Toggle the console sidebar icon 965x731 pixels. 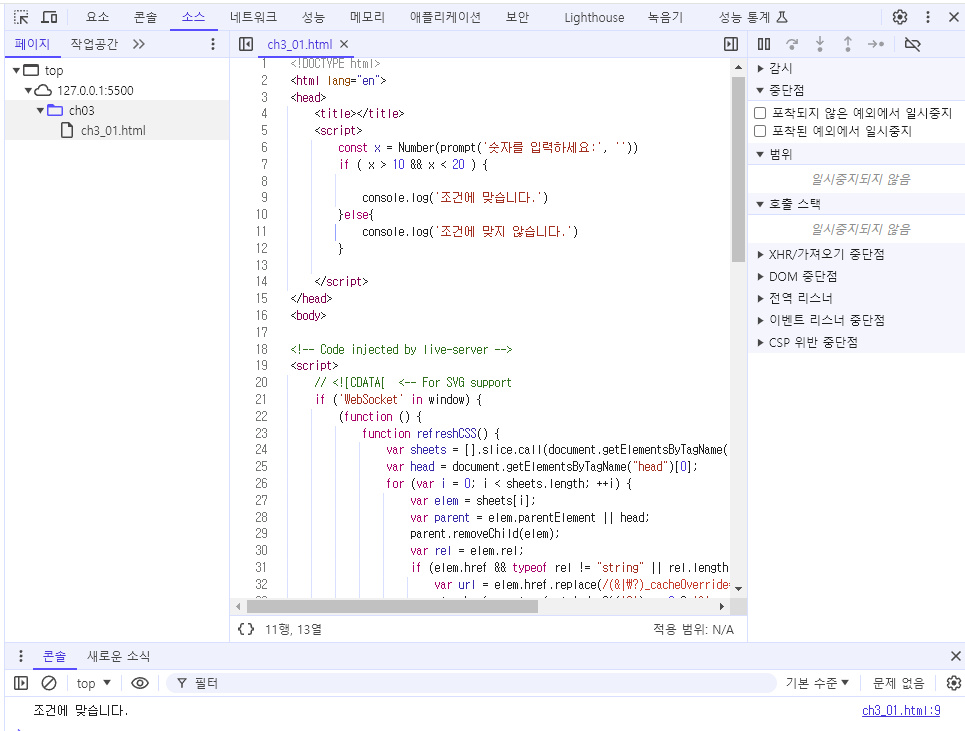(x=21, y=683)
